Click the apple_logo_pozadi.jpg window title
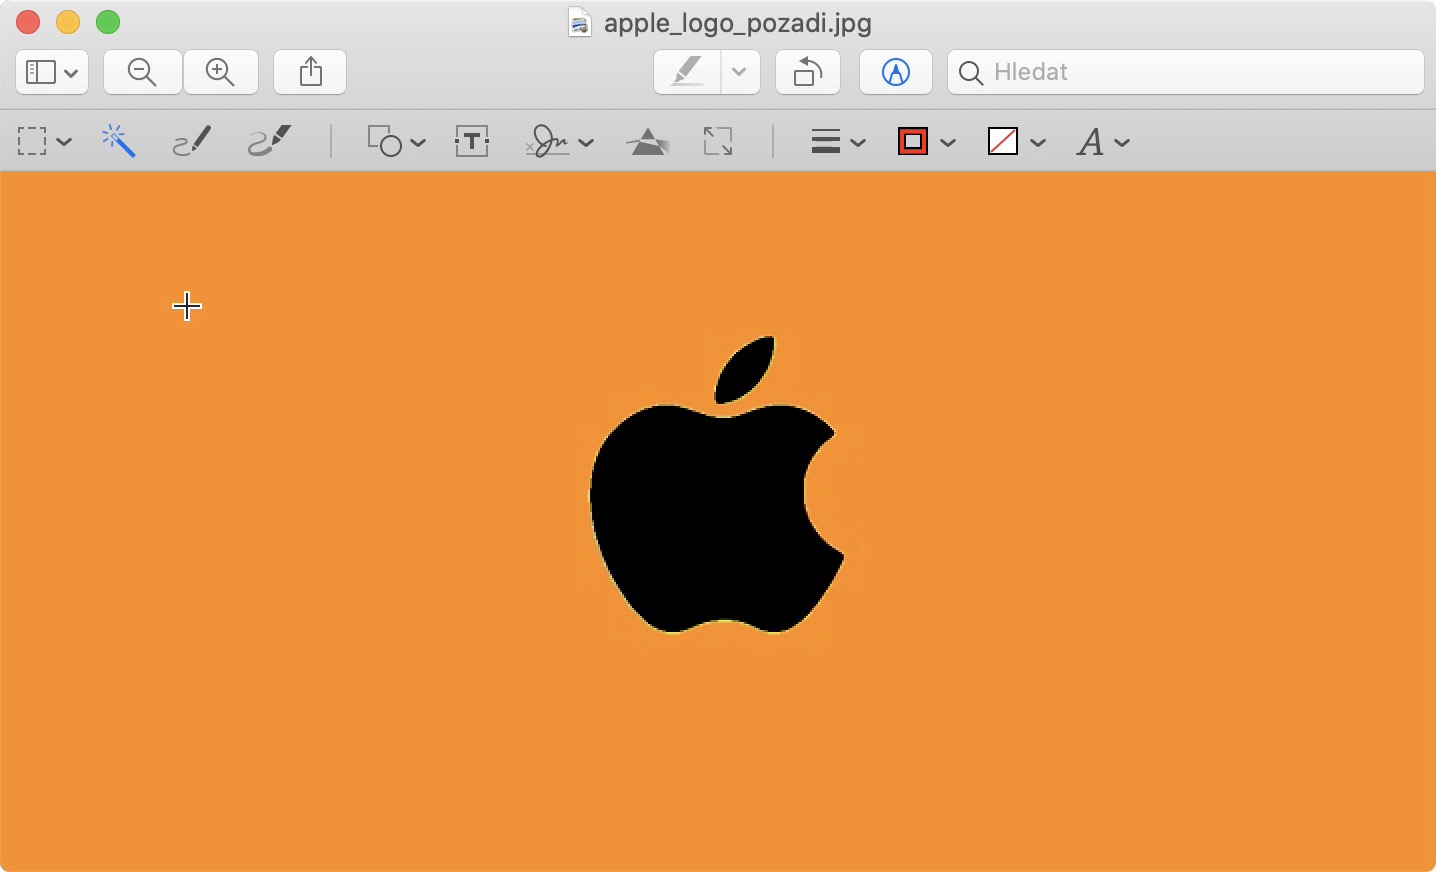This screenshot has height=872, width=1436. pyautogui.click(x=738, y=23)
